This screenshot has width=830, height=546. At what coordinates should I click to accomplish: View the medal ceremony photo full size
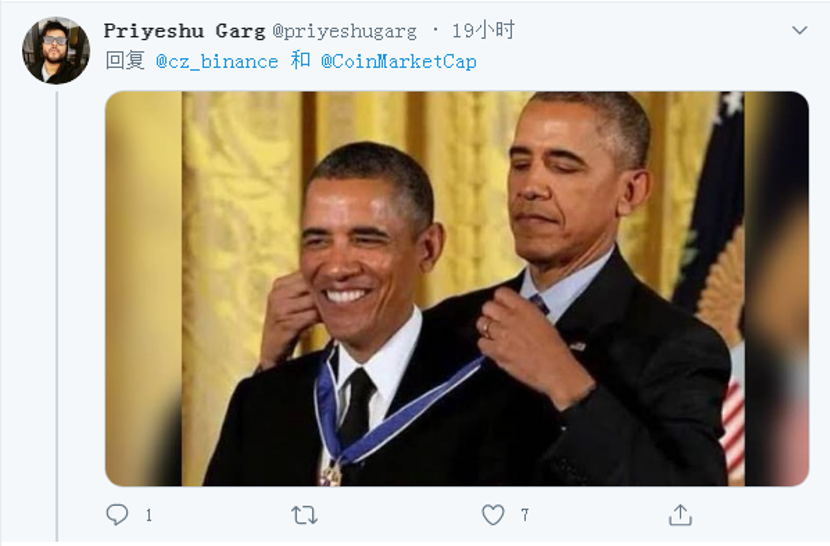[x=457, y=289]
